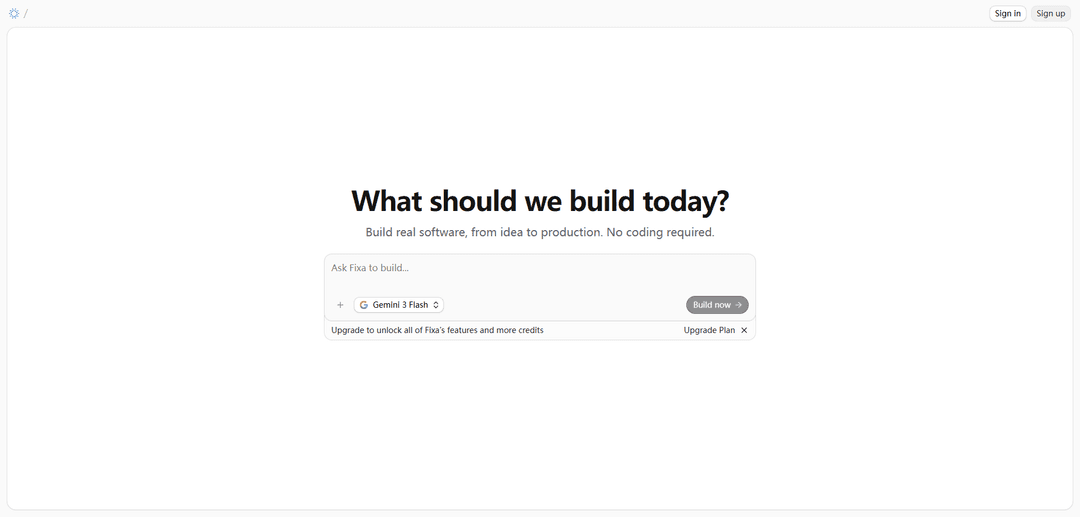
Task: Click the plus attachment icon in prompt box
Action: [x=340, y=305]
